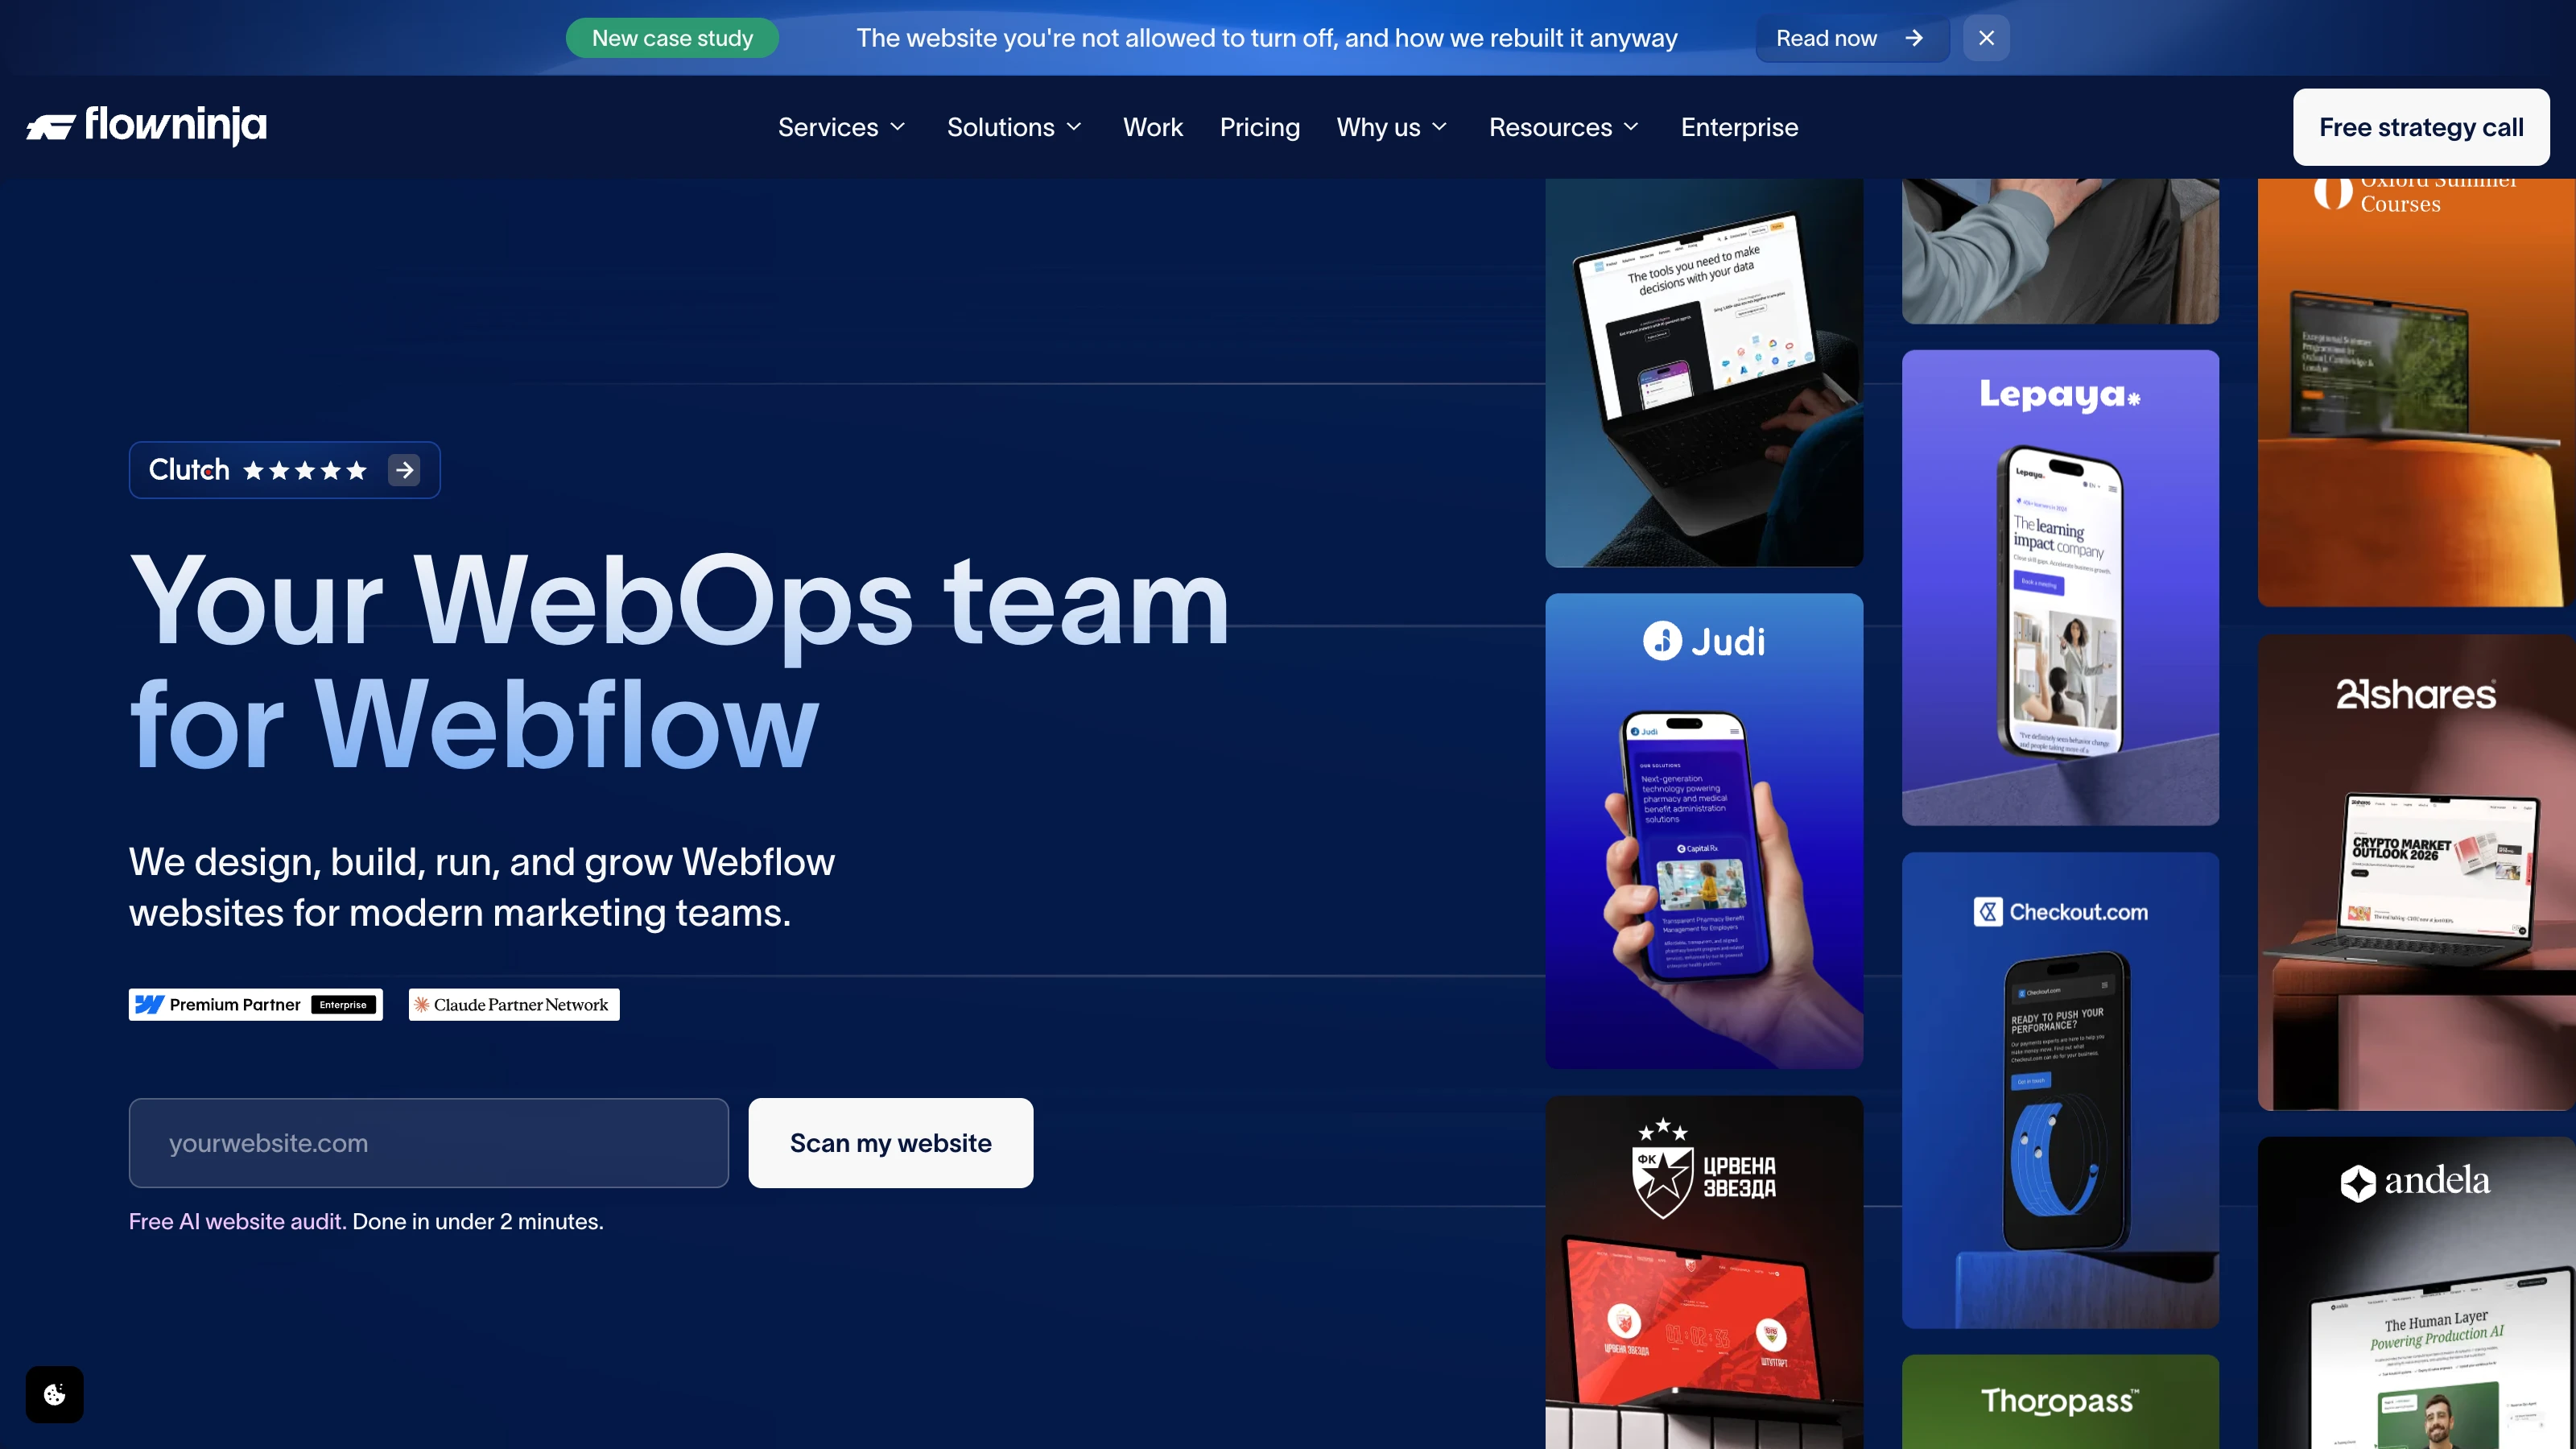Image resolution: width=2576 pixels, height=1449 pixels.
Task: Book a Free strategy call
Action: (2421, 127)
